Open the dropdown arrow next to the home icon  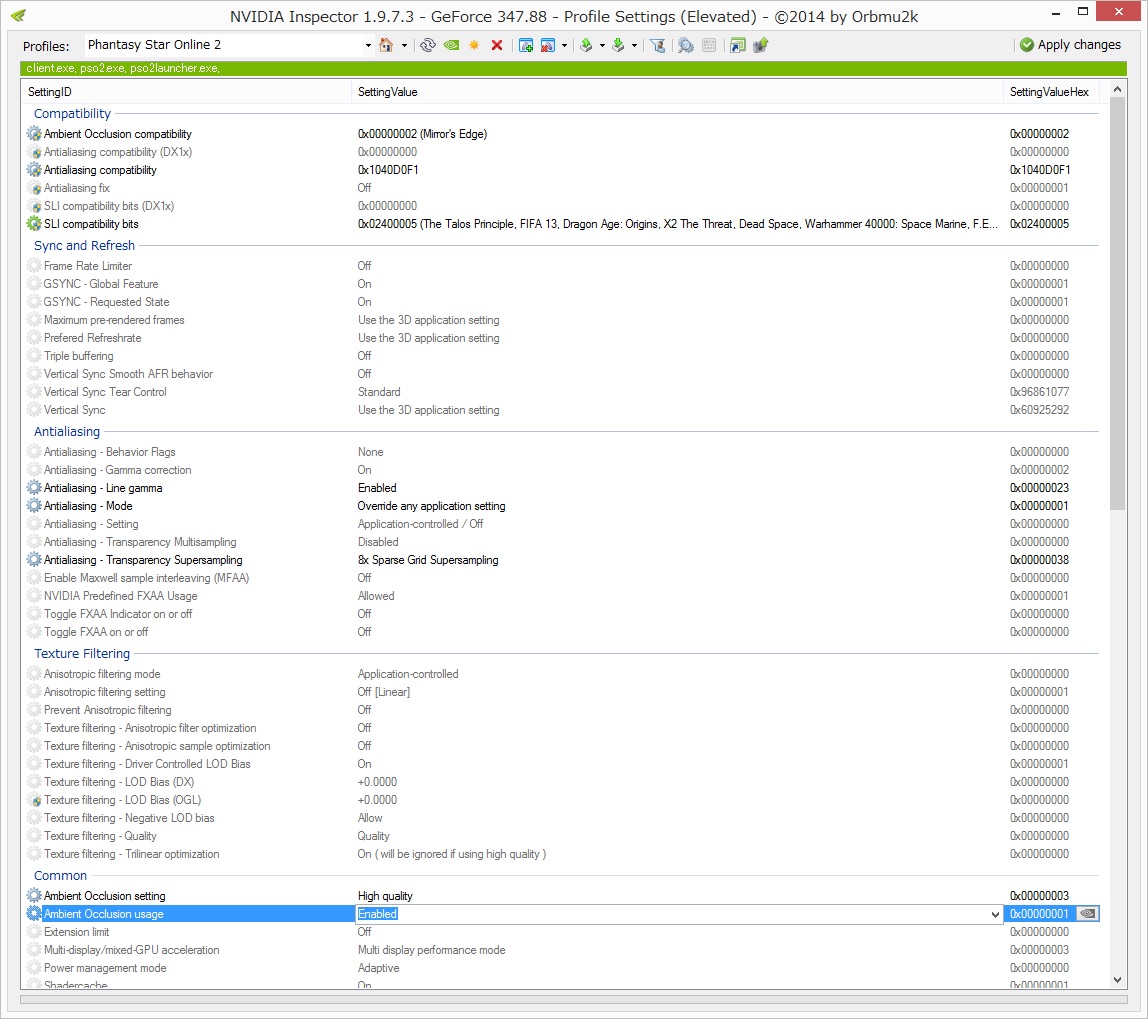click(404, 45)
